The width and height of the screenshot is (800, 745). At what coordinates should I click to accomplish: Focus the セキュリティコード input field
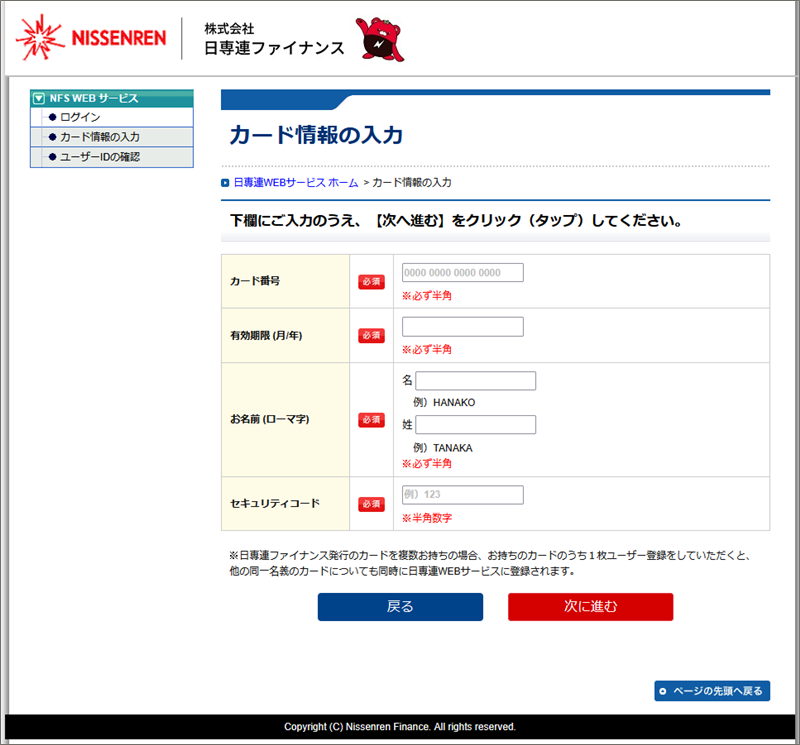[x=462, y=495]
